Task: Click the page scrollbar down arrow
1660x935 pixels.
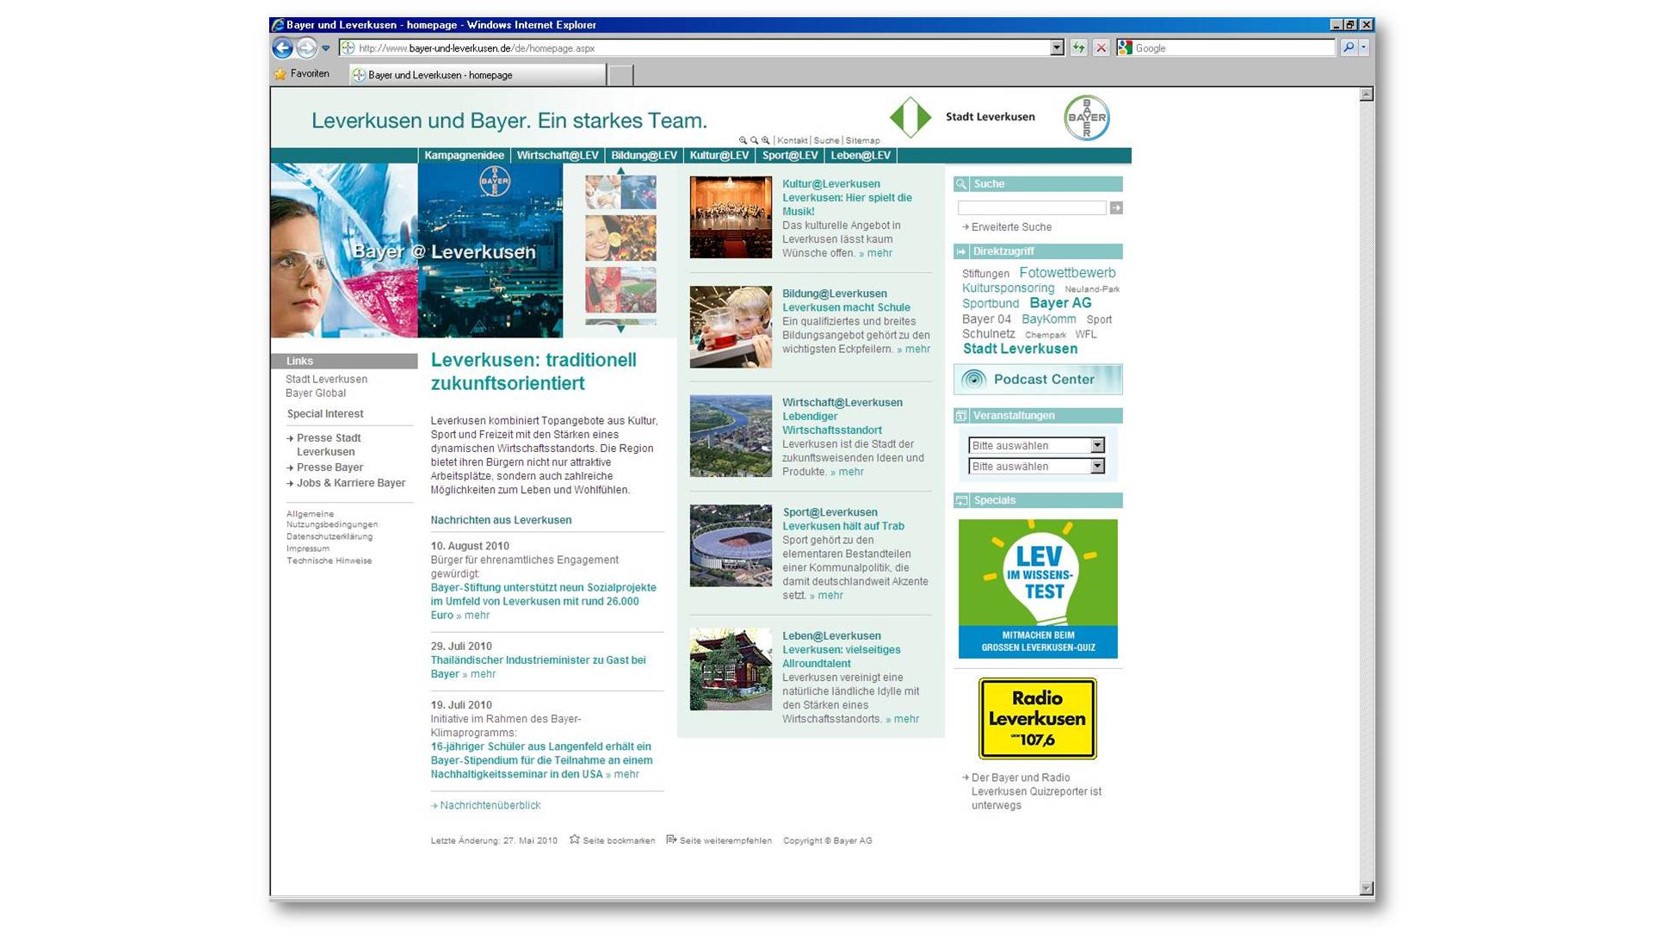Action: [x=1366, y=889]
